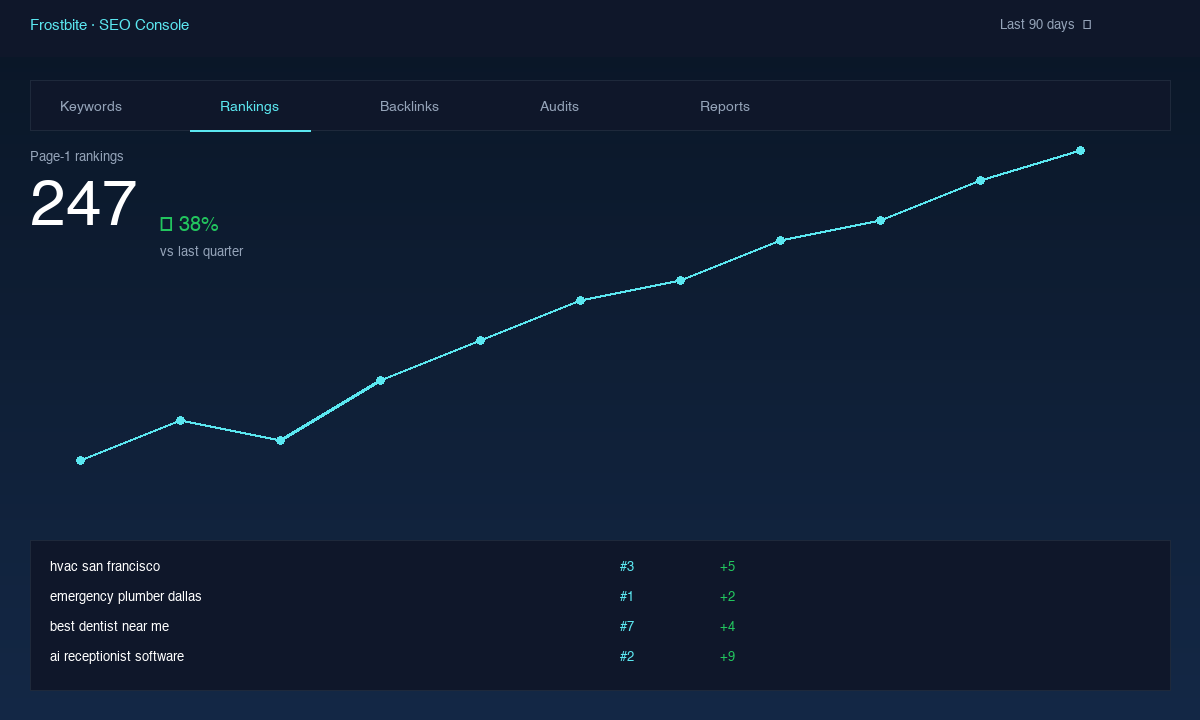Image resolution: width=1200 pixels, height=720 pixels.
Task: Click the 247 page-1 rankings figure
Action: click(x=83, y=204)
